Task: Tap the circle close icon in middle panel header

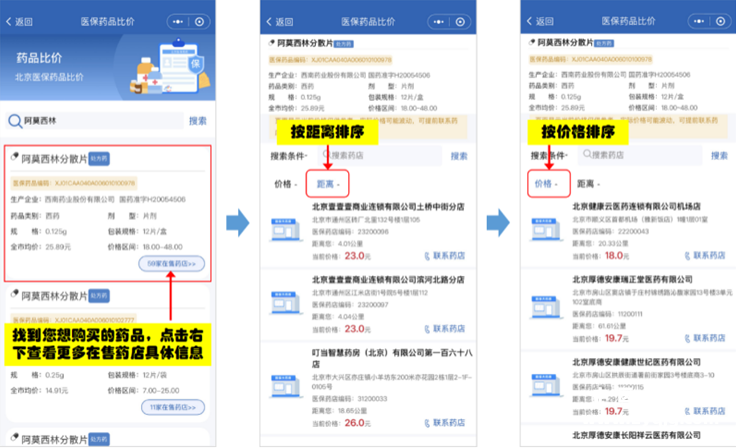Action: click(460, 22)
